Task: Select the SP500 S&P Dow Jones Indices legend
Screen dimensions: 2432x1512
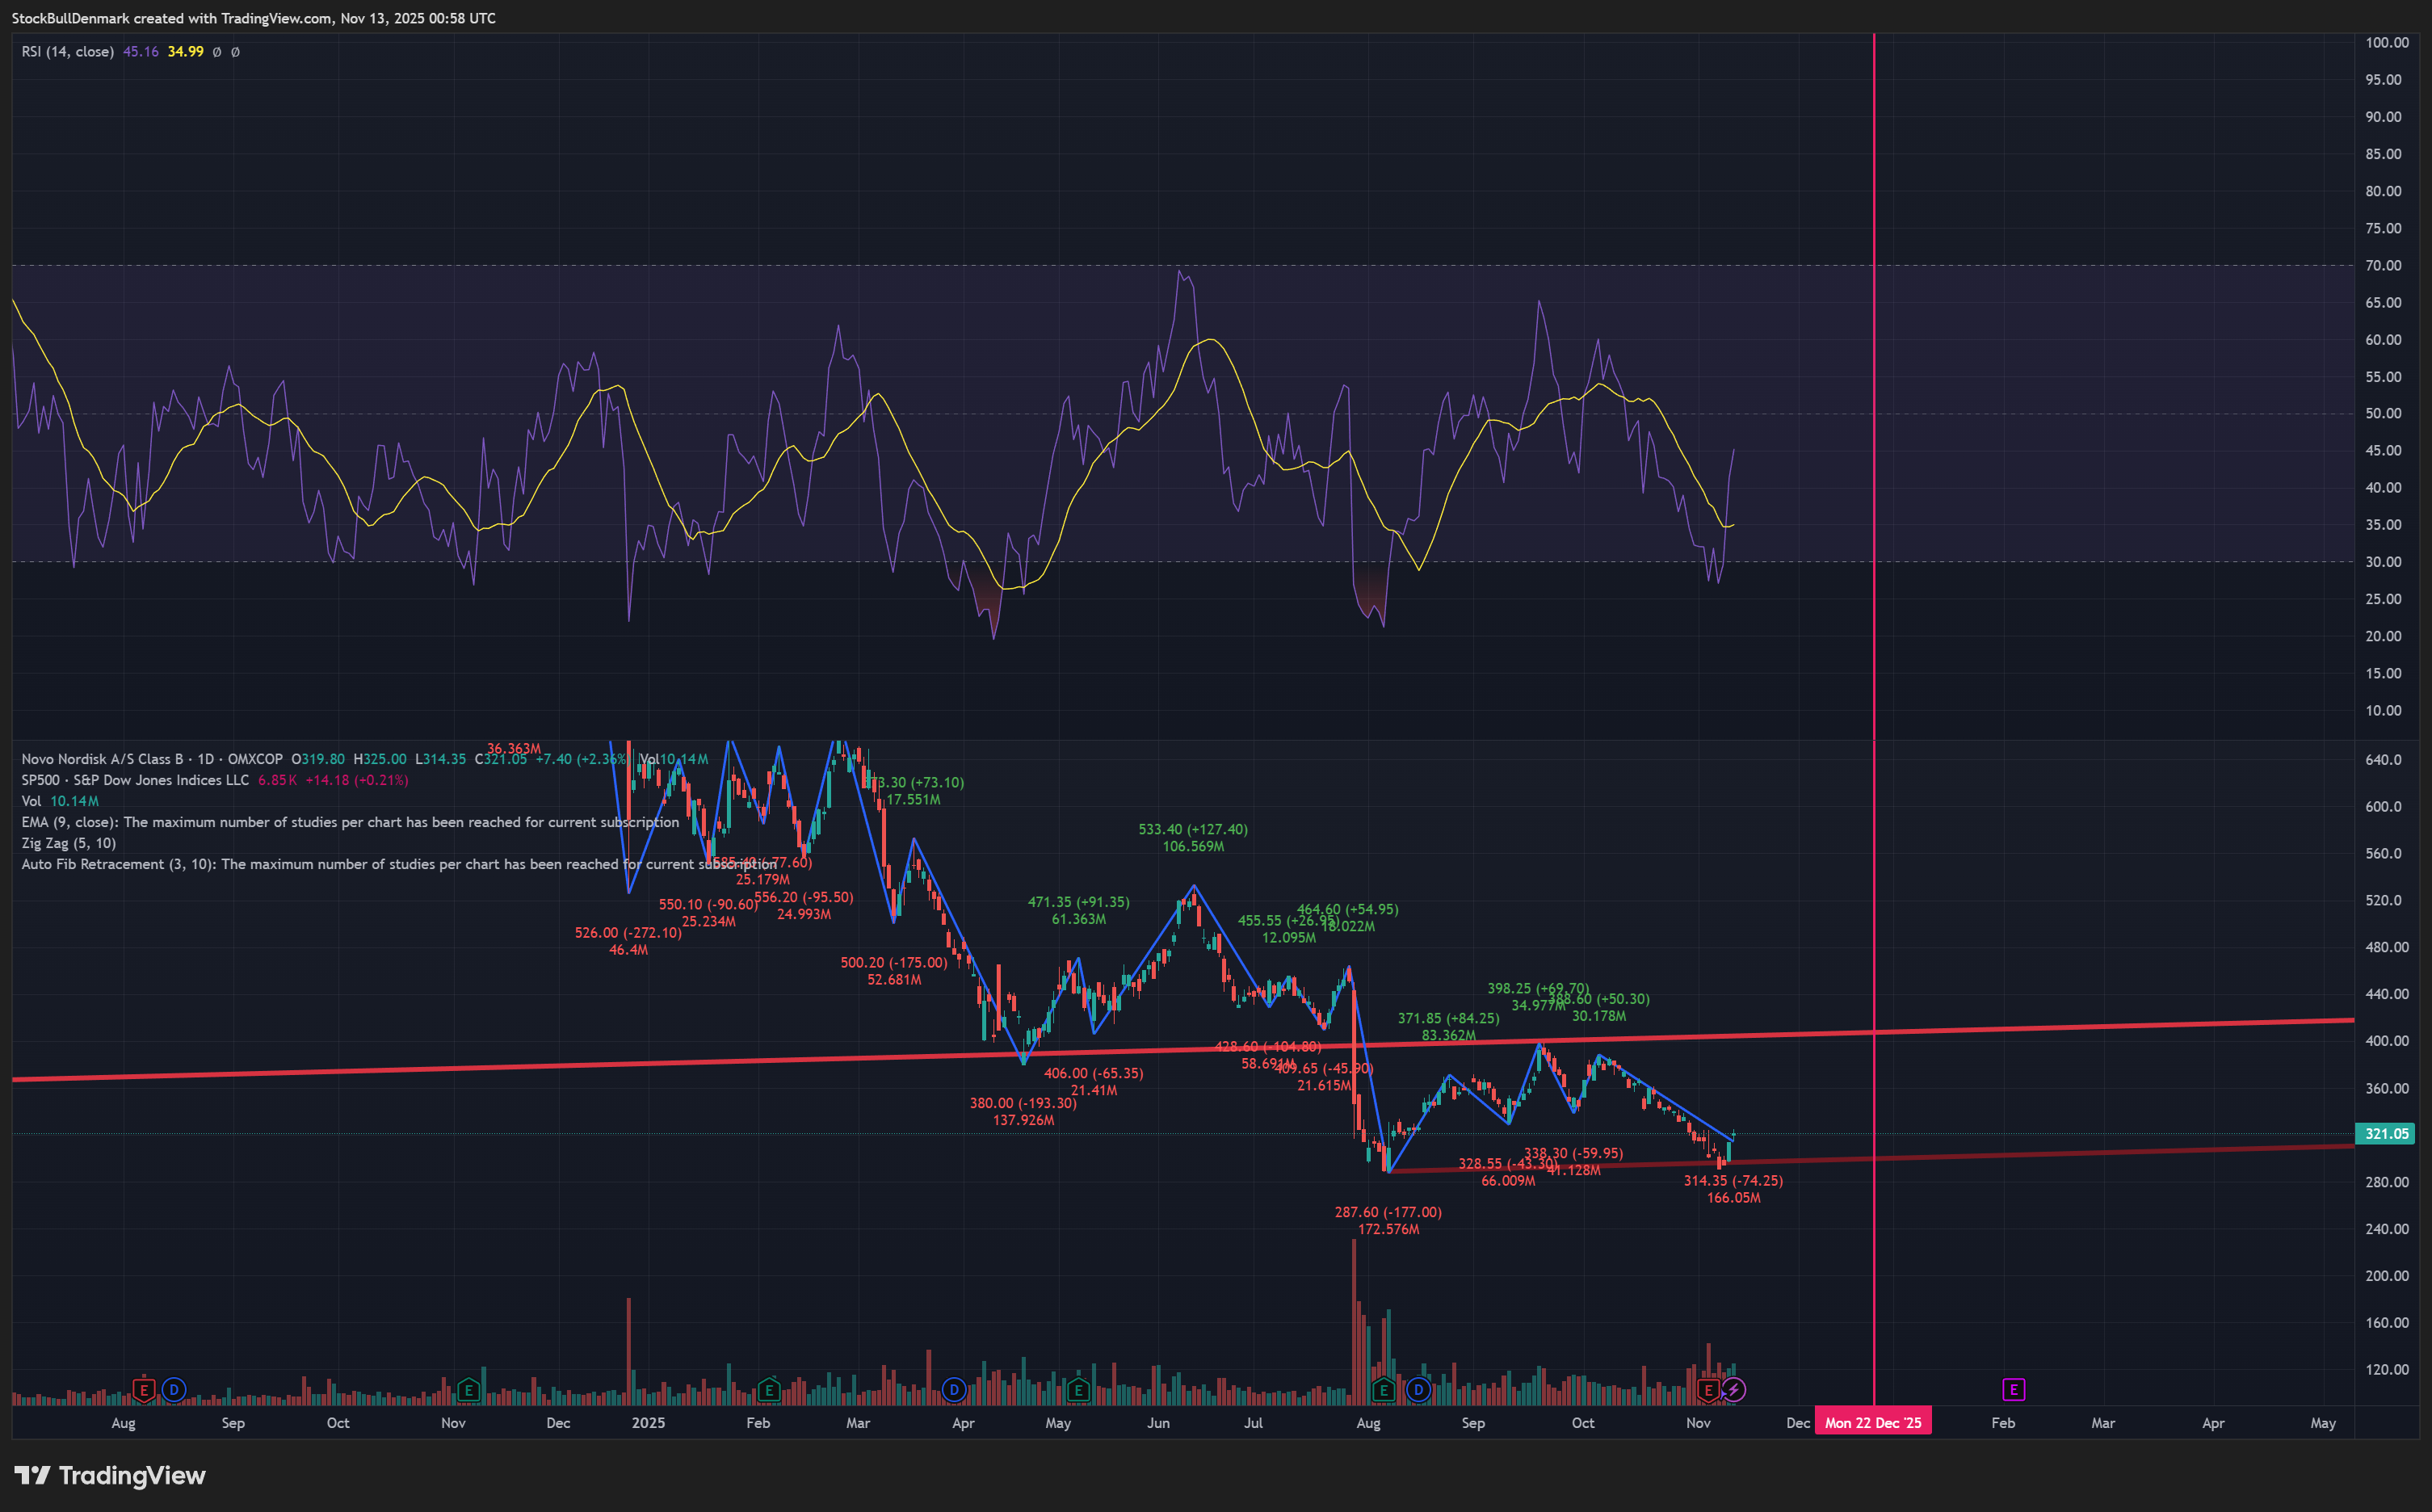Action: click(135, 780)
